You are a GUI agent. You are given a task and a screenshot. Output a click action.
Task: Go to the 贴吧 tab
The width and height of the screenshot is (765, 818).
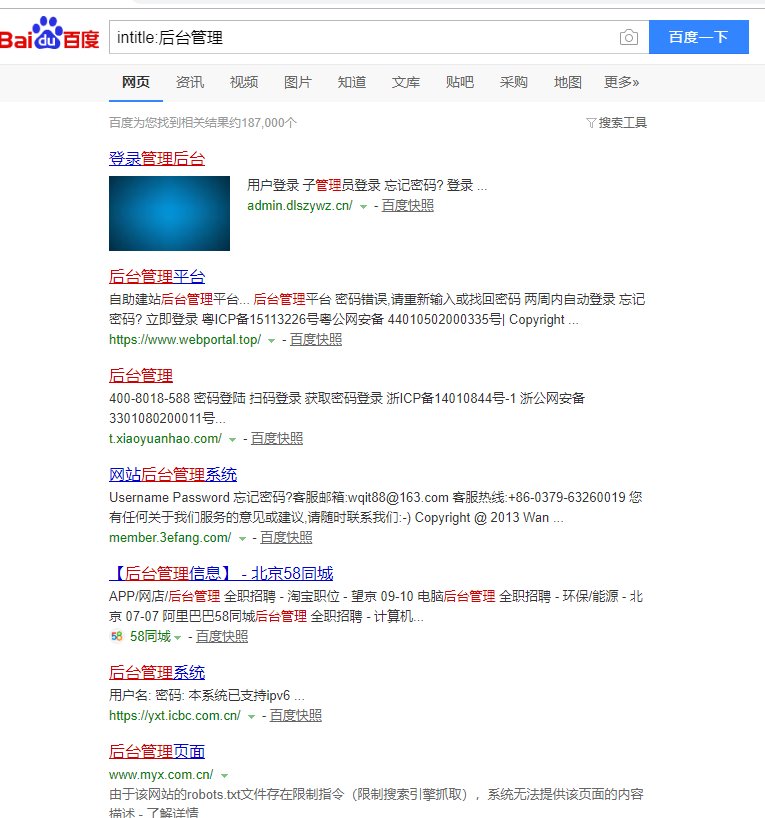(460, 82)
